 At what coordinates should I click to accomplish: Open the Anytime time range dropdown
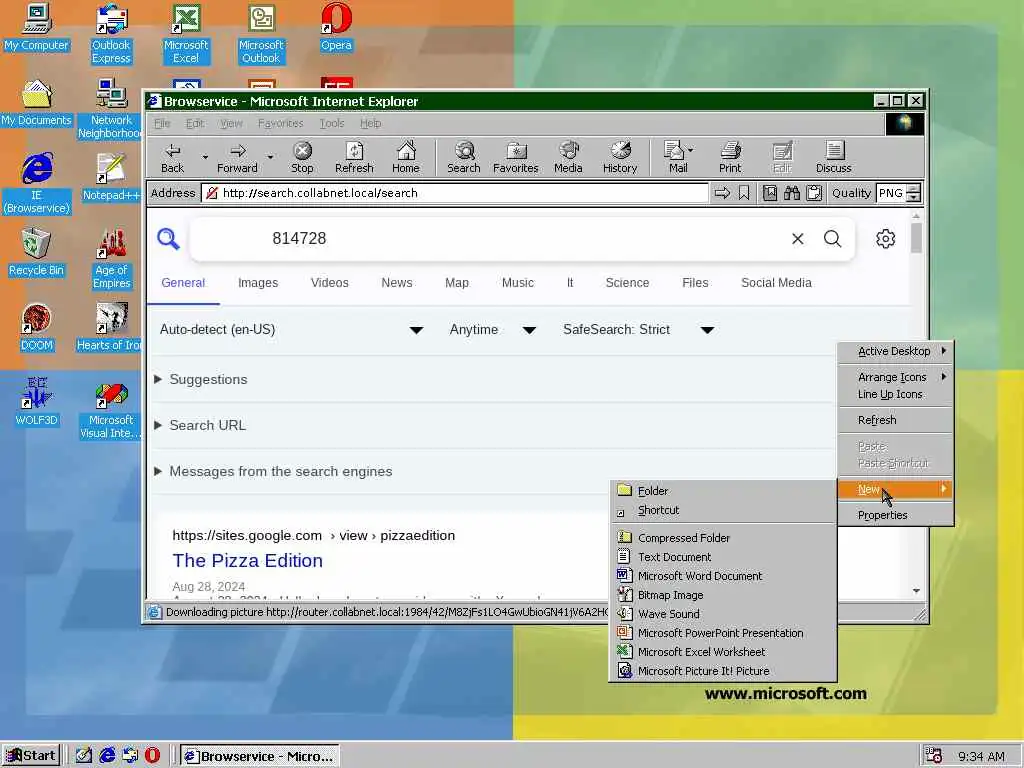tap(492, 330)
